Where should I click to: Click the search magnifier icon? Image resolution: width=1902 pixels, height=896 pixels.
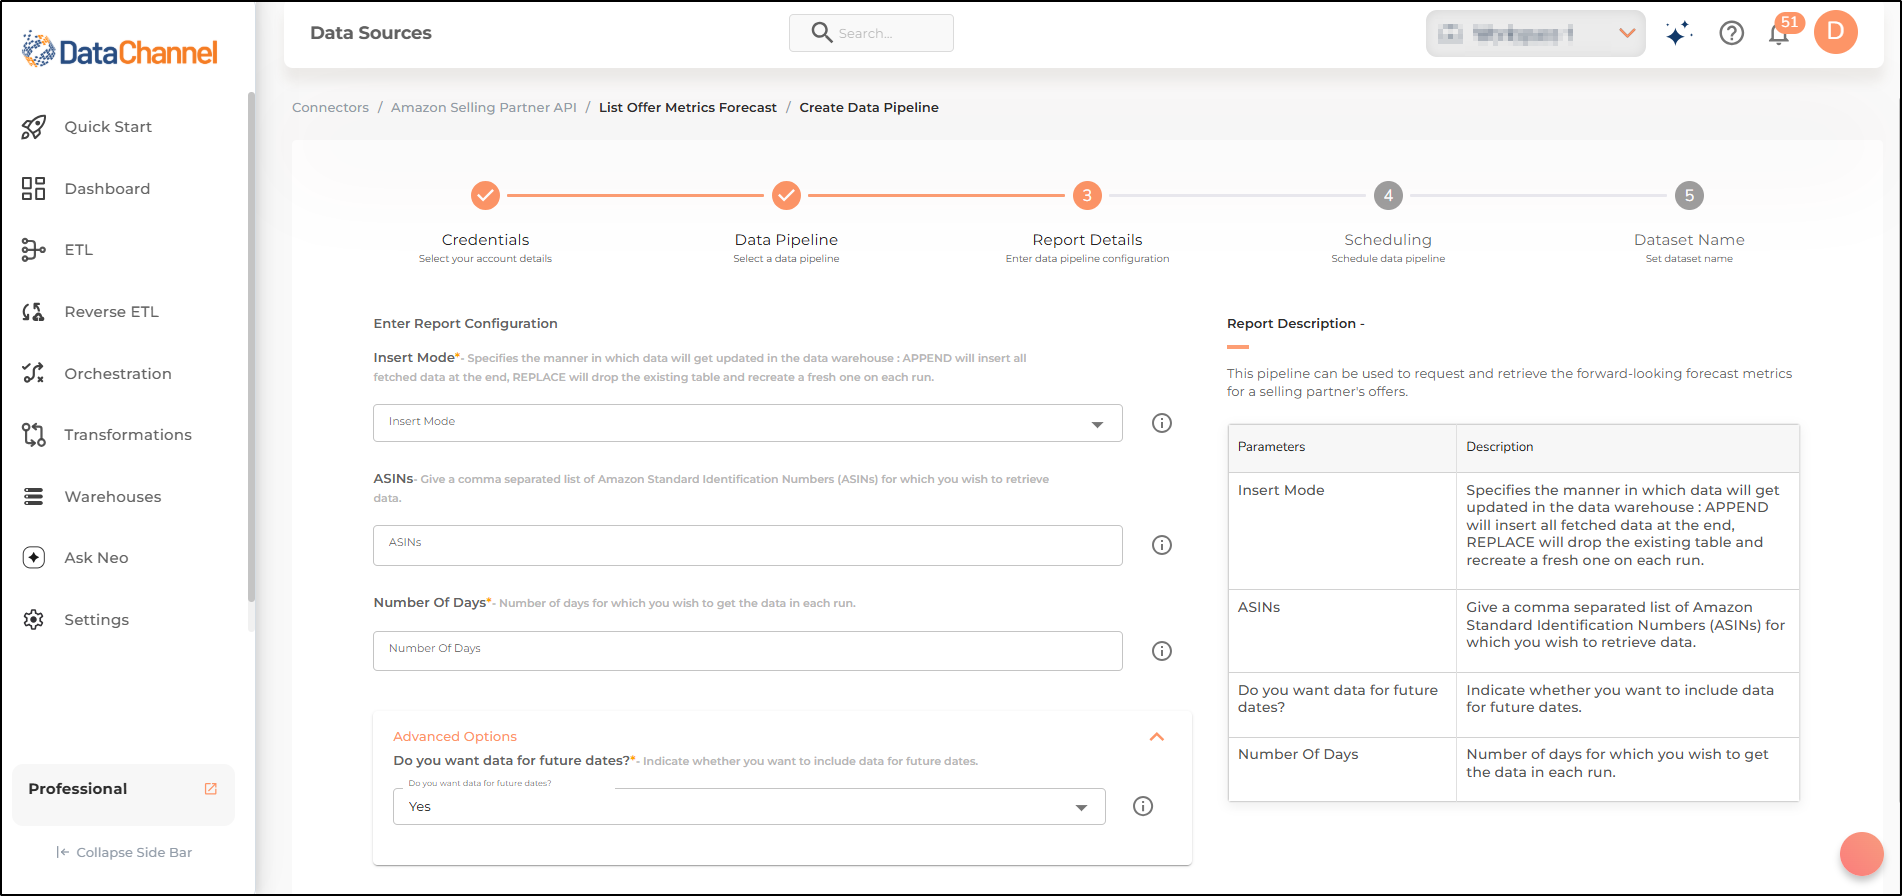[x=822, y=33]
